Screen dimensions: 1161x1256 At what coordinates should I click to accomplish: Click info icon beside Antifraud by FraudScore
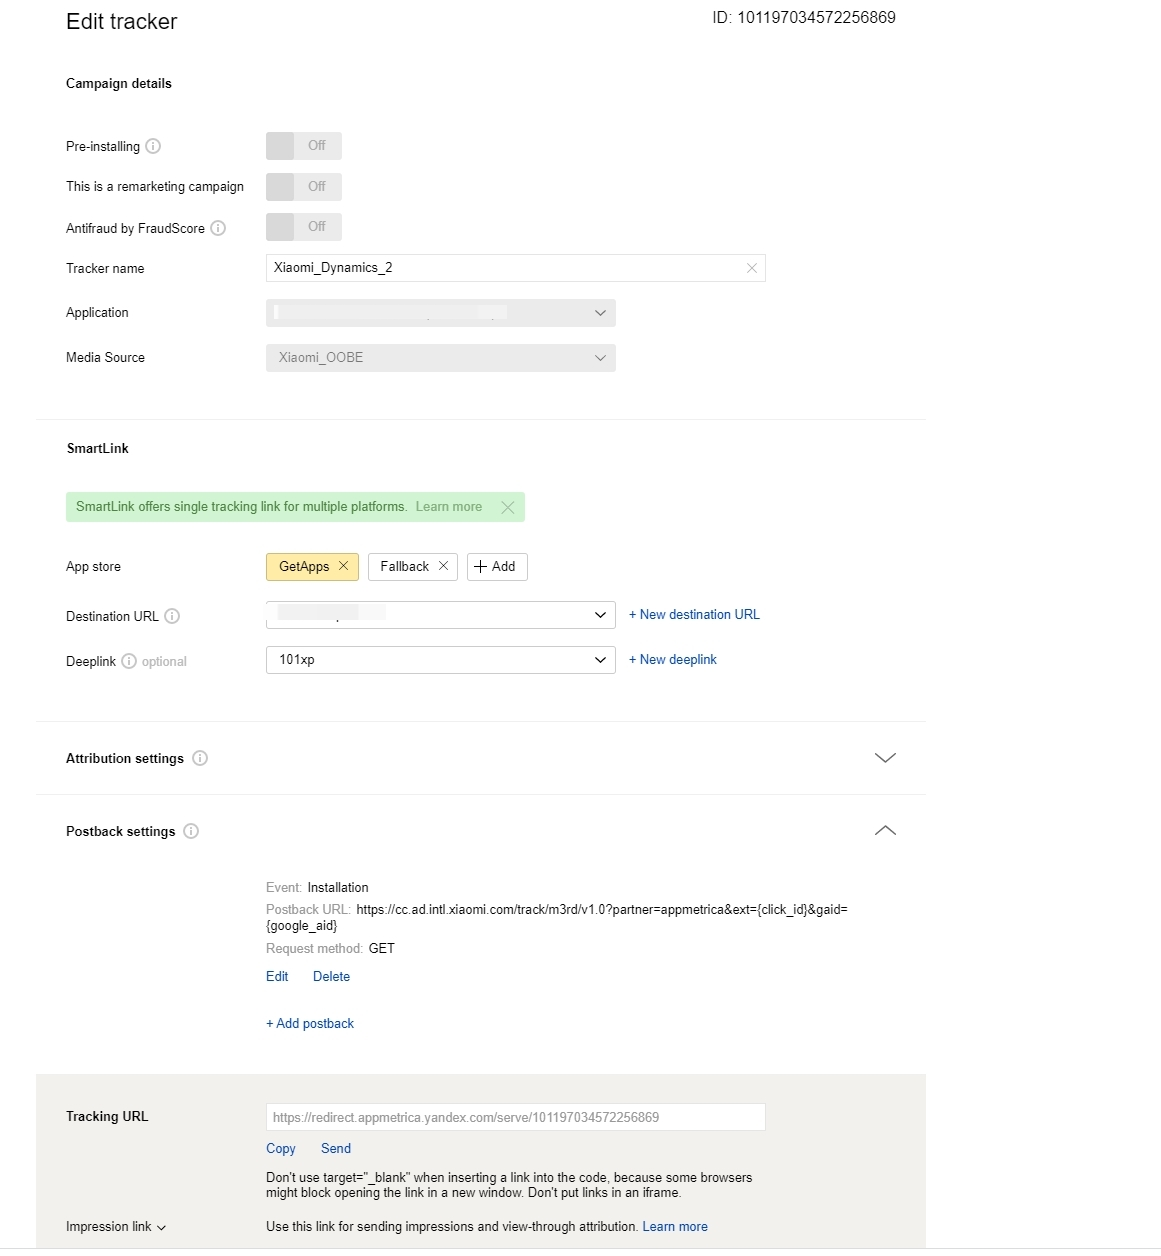pos(218,228)
